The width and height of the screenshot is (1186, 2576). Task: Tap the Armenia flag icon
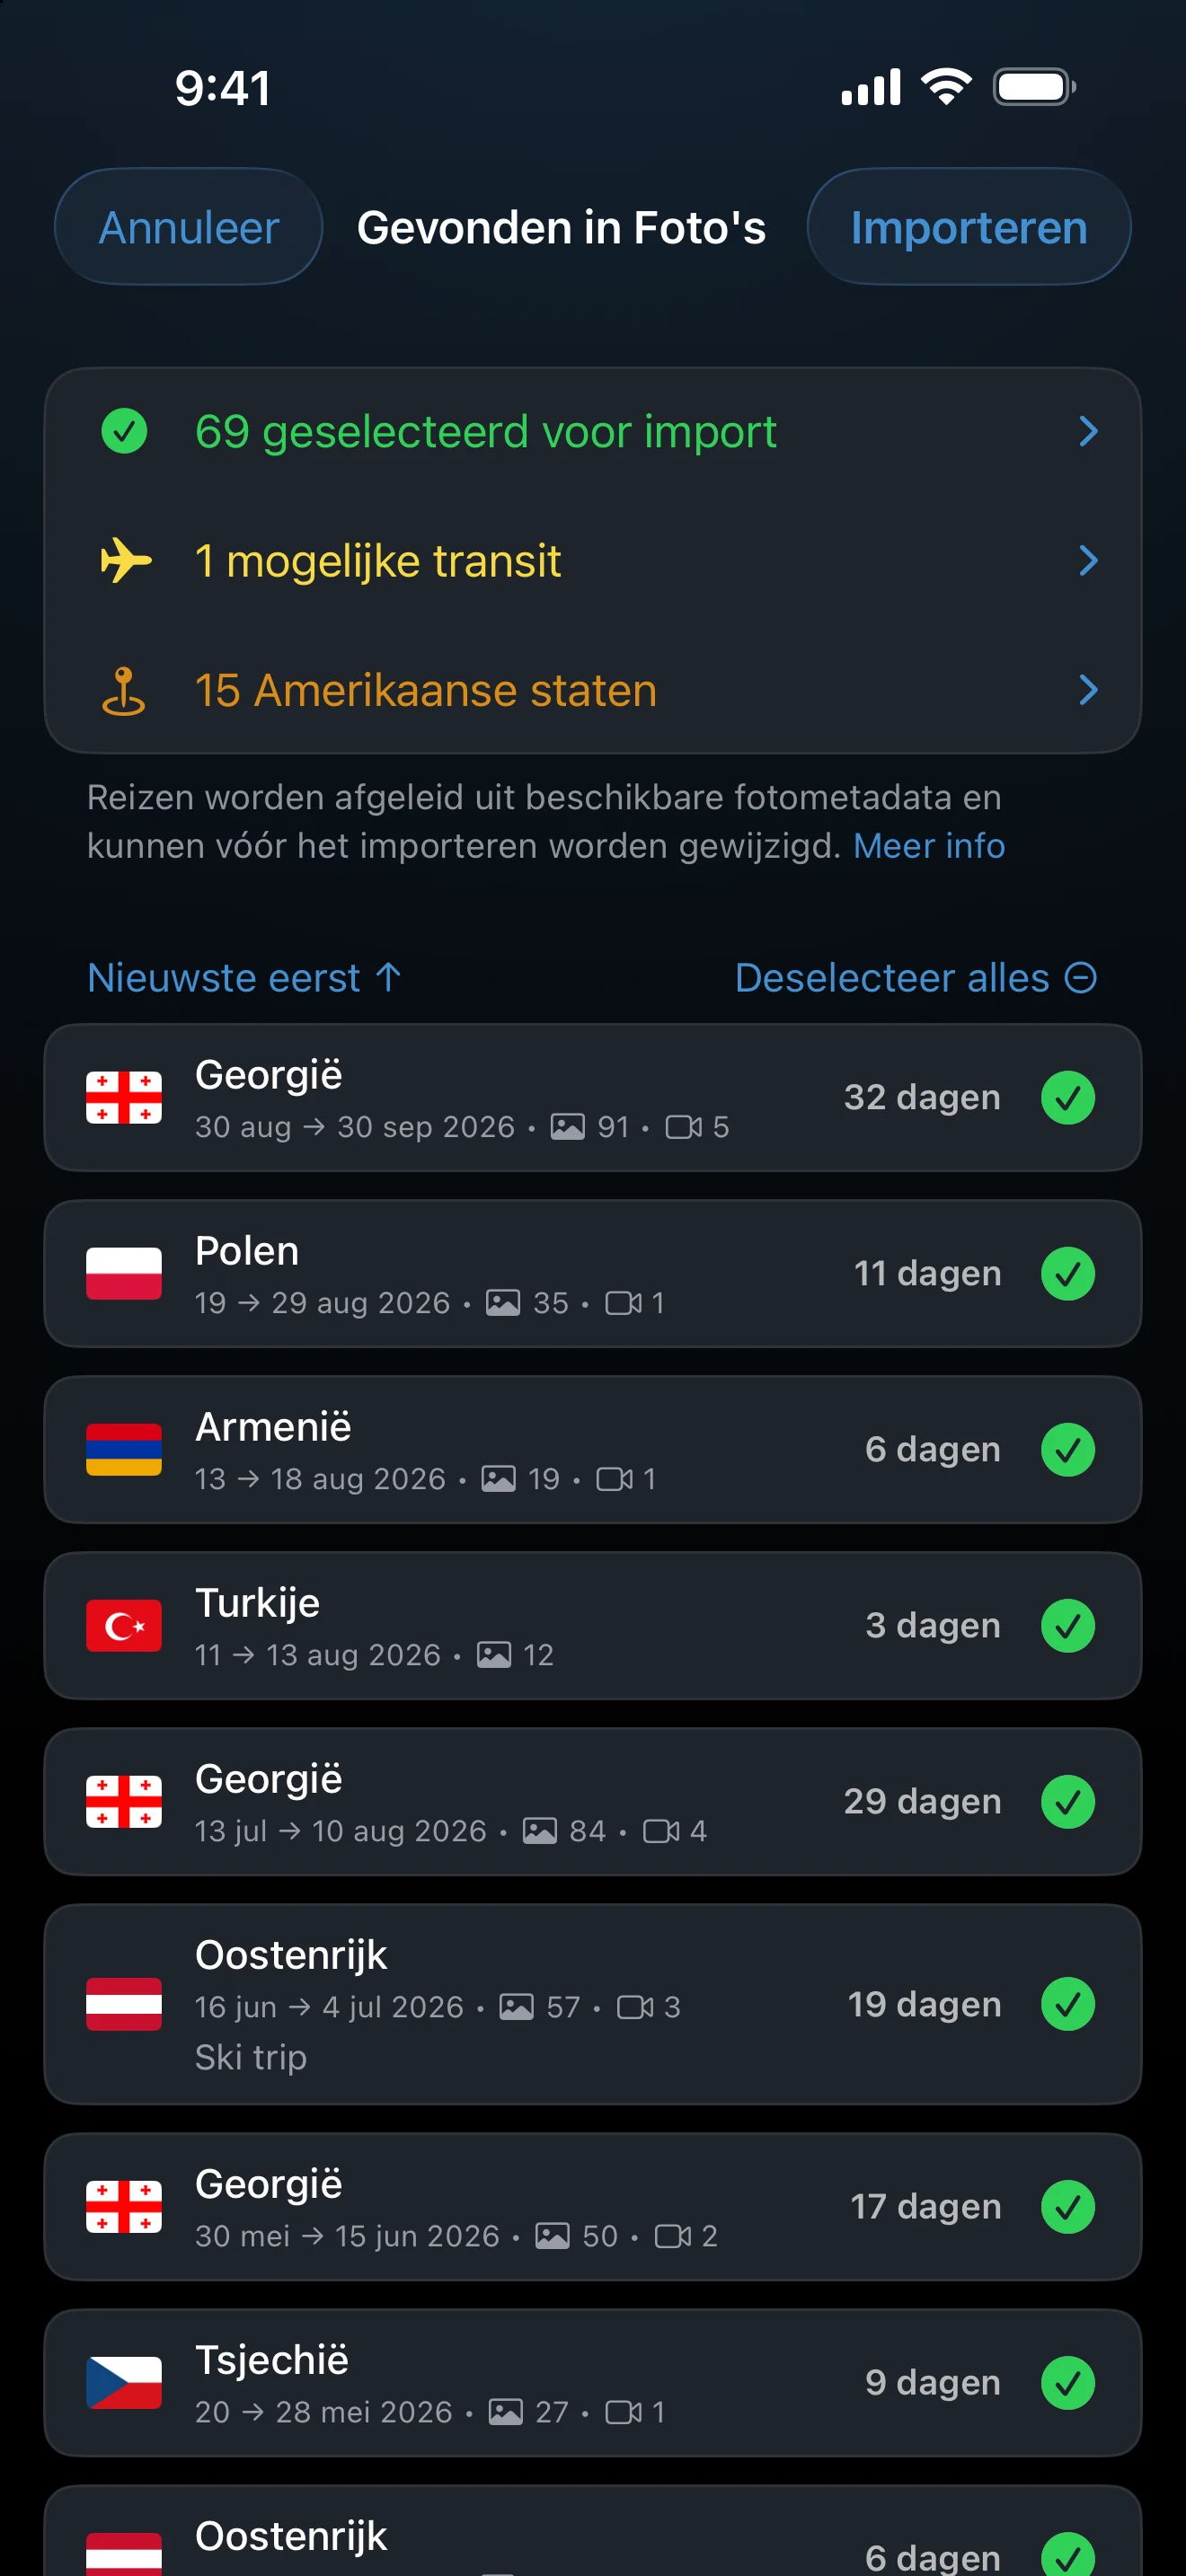(124, 1449)
